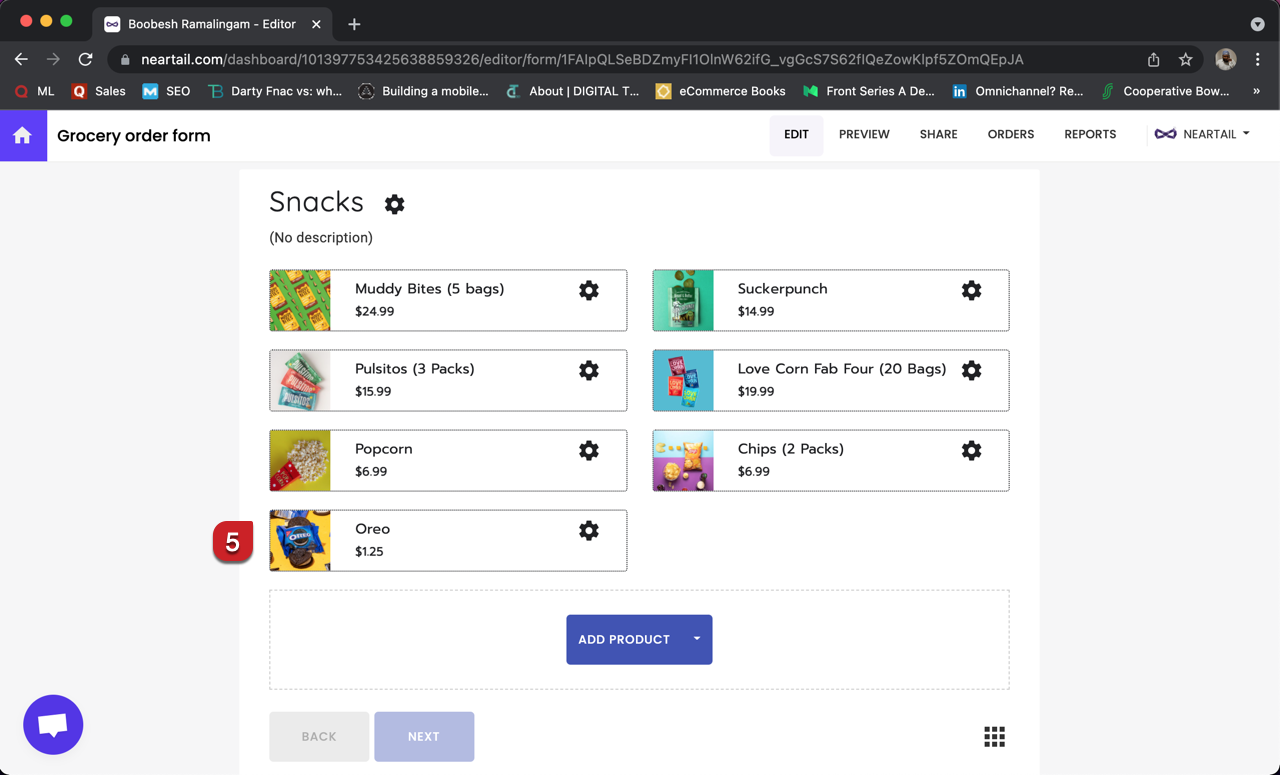Reload the page using the refresh icon
This screenshot has width=1280, height=775.
[85, 59]
